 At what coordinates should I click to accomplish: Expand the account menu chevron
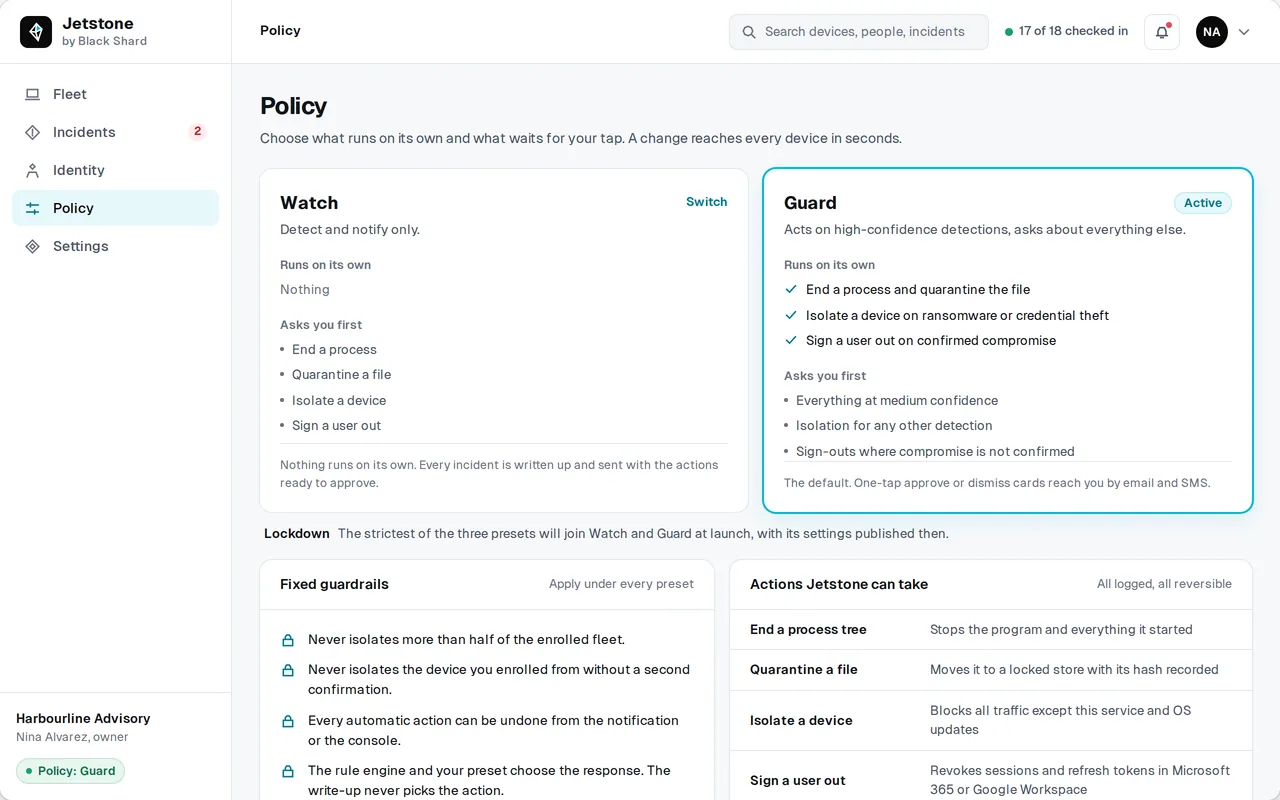(x=1244, y=32)
